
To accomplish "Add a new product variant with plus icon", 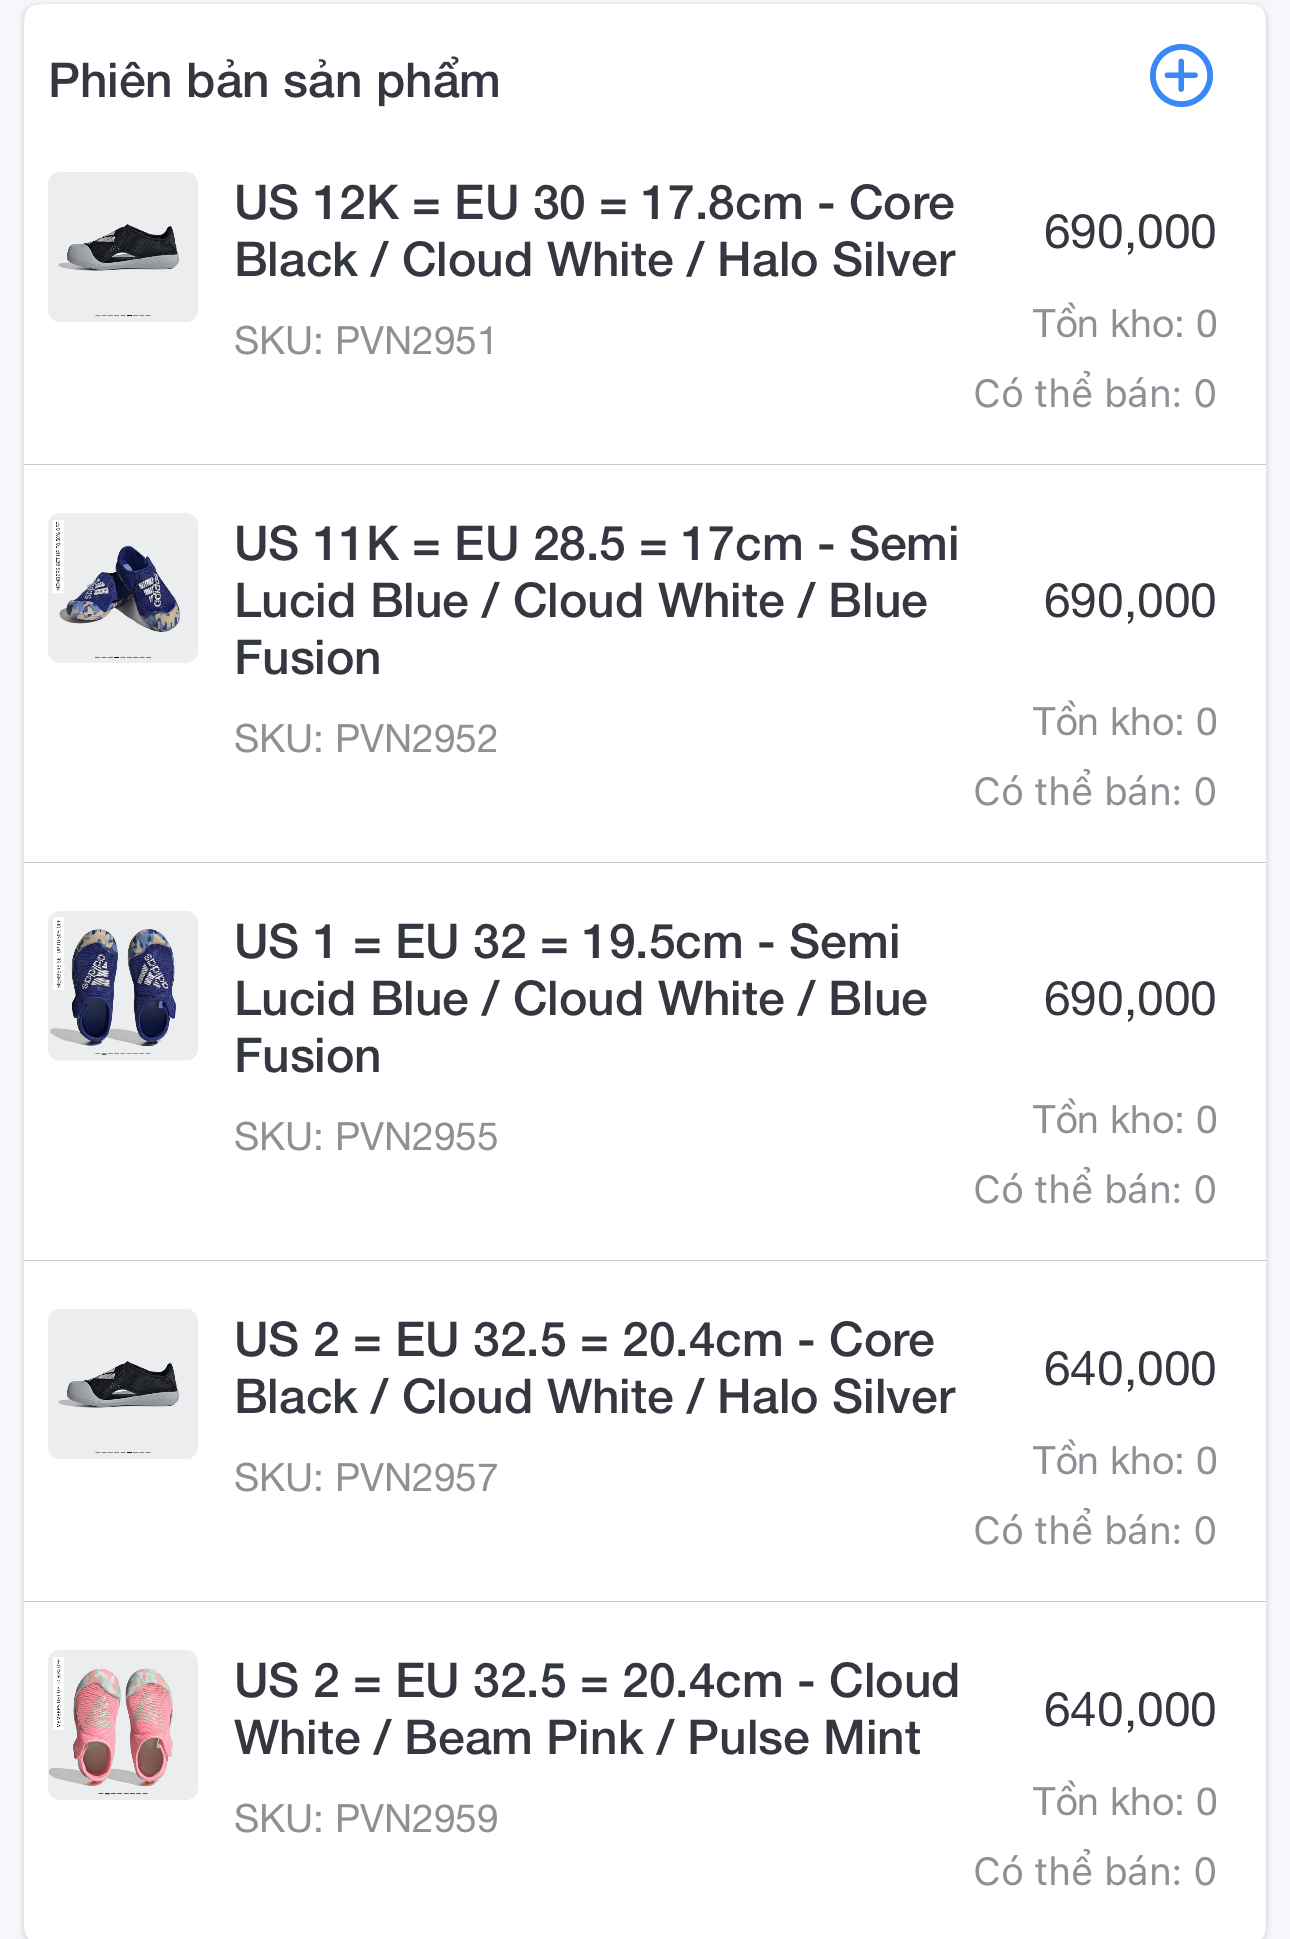I will (1181, 76).
